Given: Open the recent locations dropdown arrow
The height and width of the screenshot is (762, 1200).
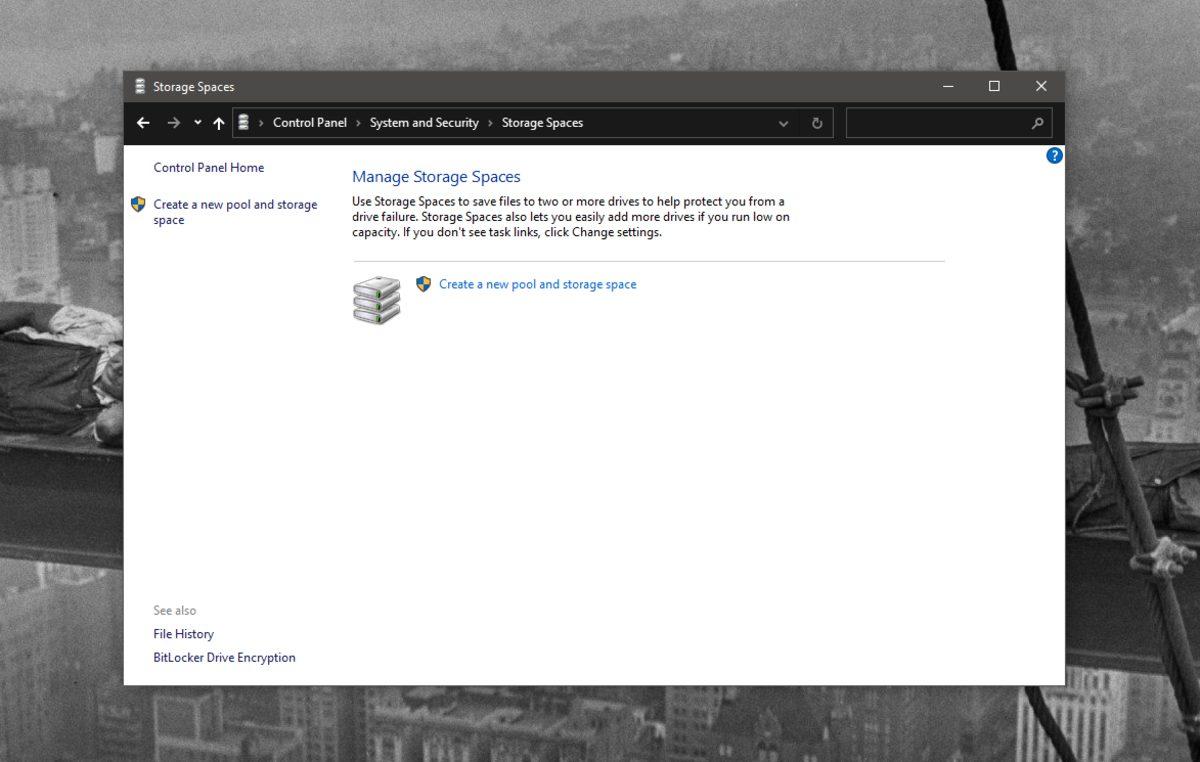Looking at the screenshot, I should pos(197,123).
